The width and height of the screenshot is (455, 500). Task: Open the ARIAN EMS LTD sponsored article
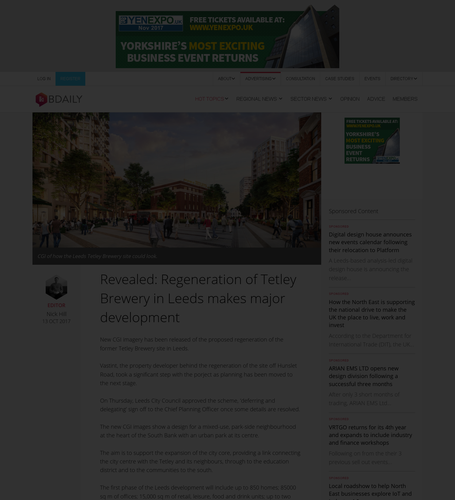click(363, 376)
